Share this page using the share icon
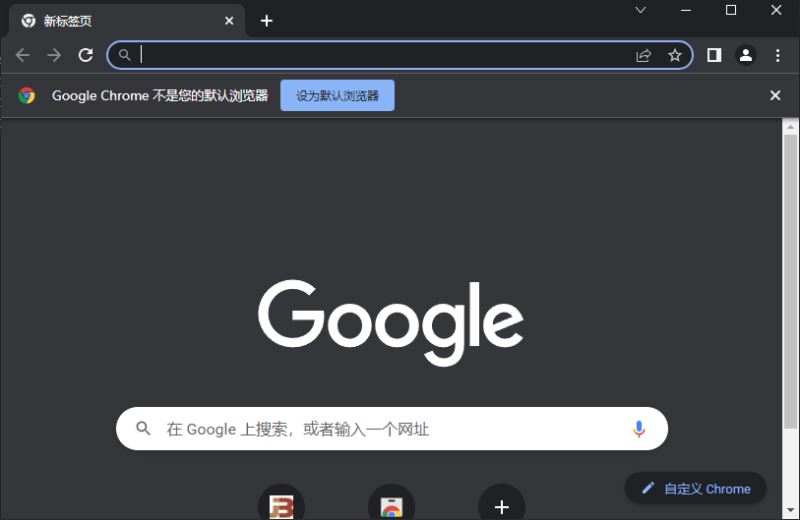The height and width of the screenshot is (520, 800). (644, 55)
